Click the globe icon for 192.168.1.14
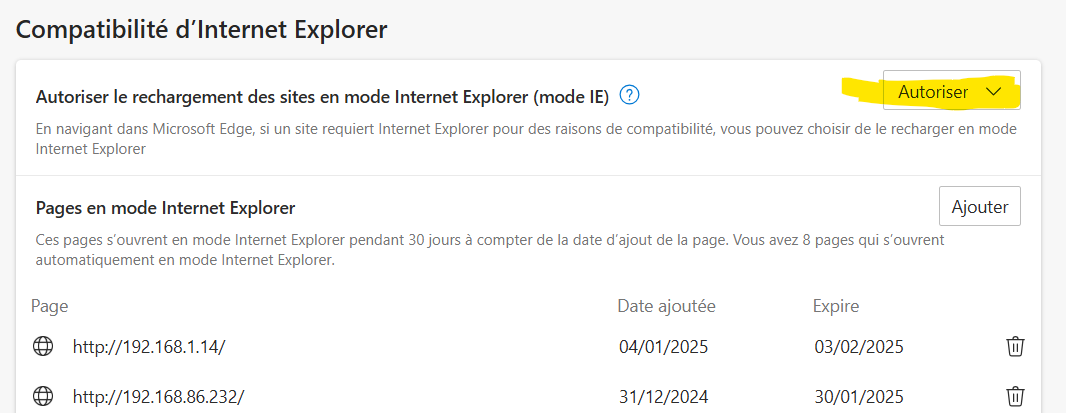The height and width of the screenshot is (413, 1066). (x=43, y=346)
